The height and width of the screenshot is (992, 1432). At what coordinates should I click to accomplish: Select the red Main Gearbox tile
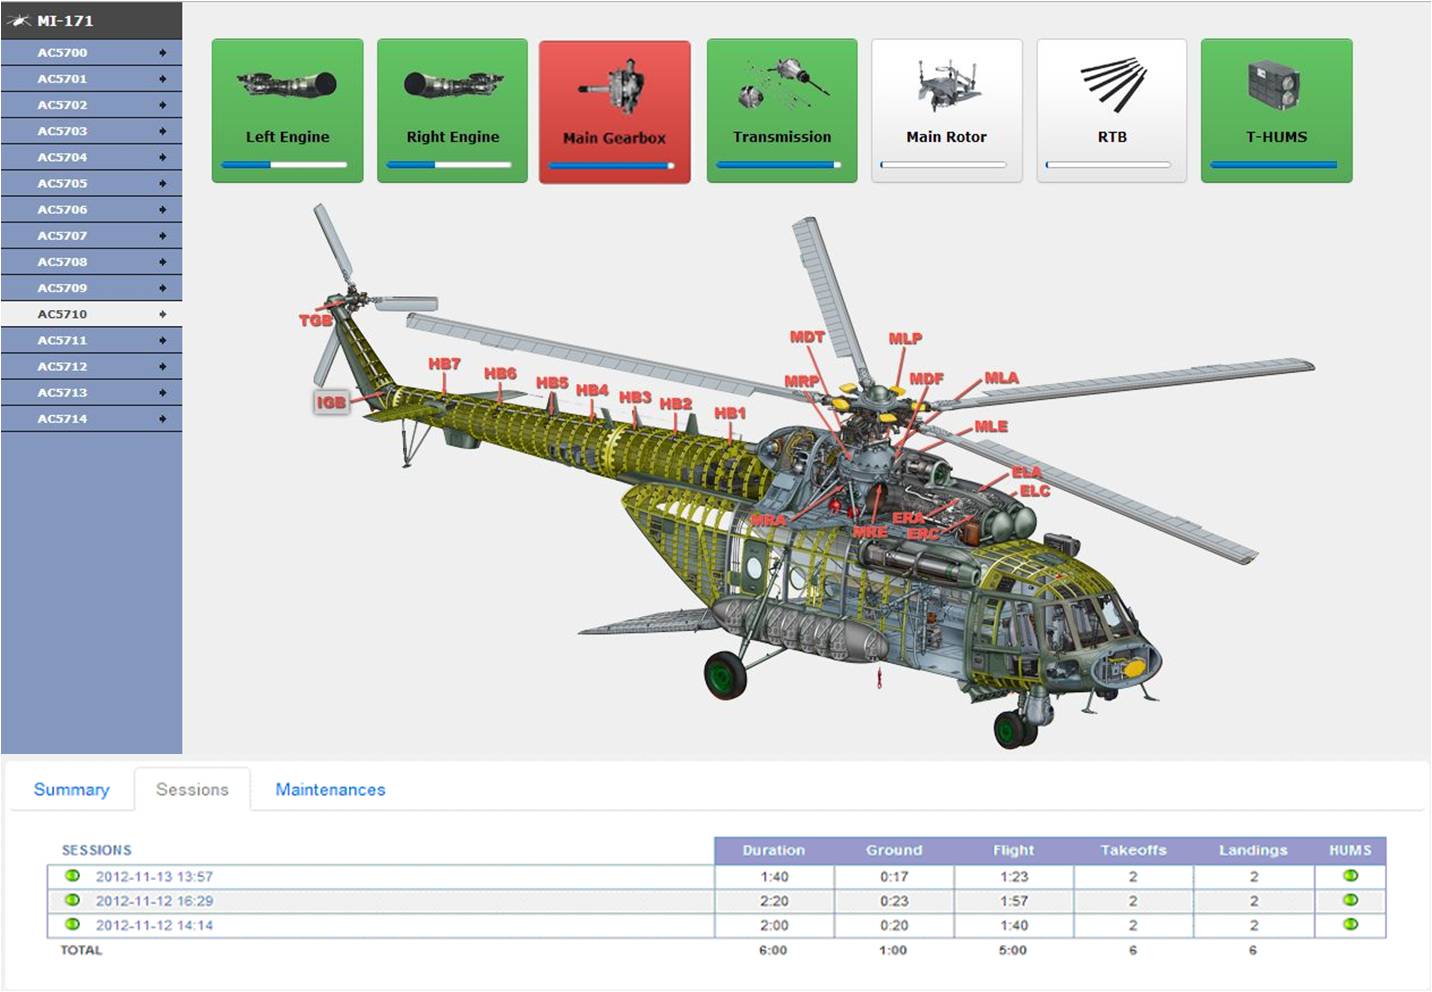click(x=615, y=112)
